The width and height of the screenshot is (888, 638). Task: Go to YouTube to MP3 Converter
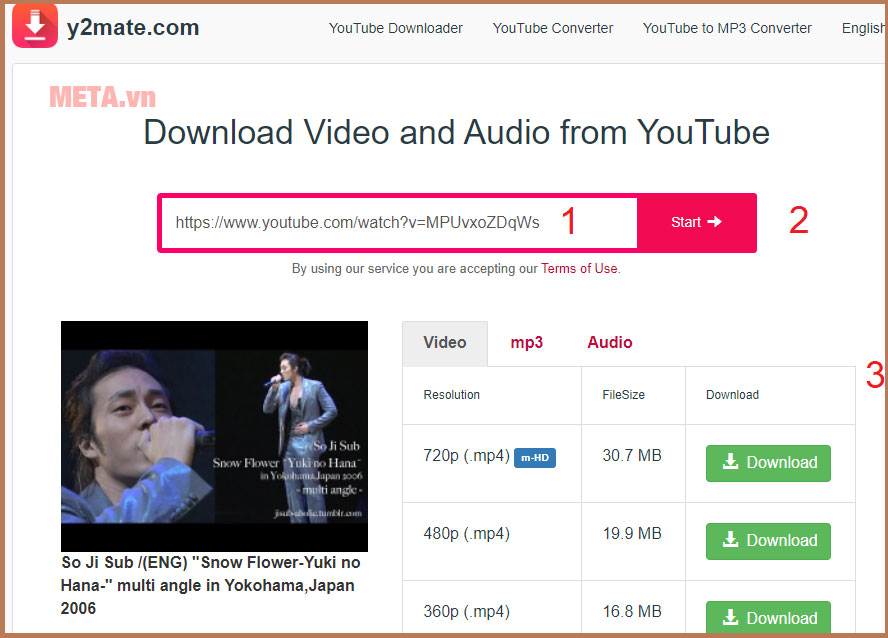point(727,28)
